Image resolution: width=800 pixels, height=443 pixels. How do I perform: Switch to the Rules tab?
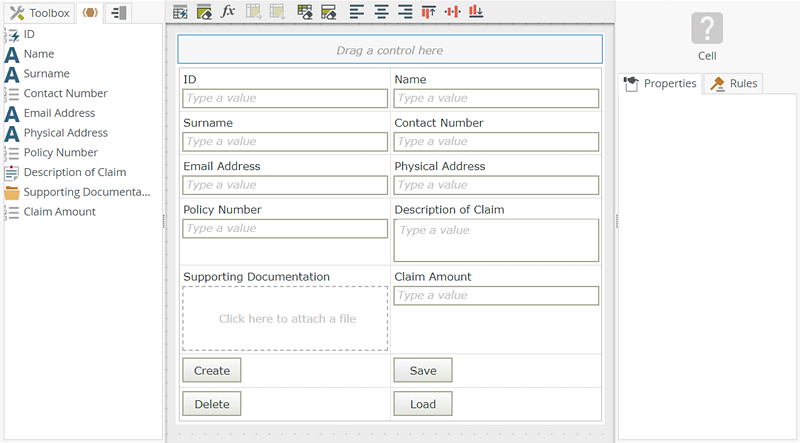click(x=734, y=83)
